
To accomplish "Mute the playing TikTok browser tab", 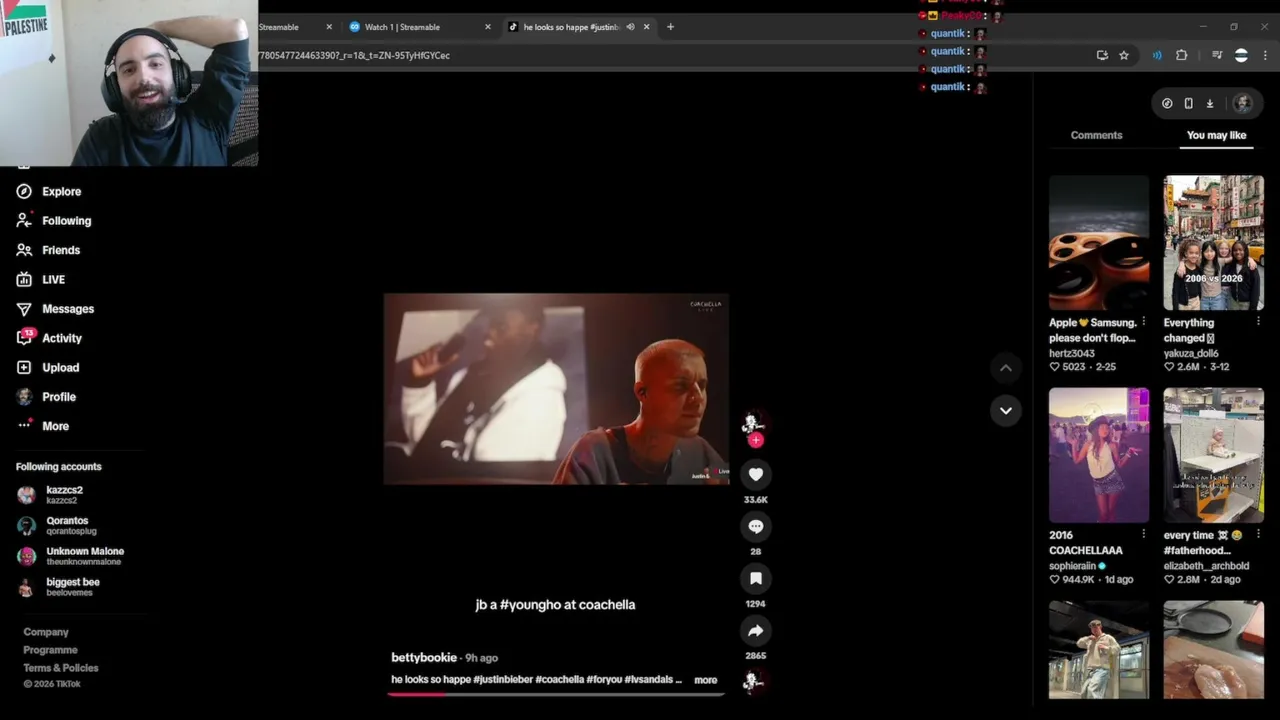I will [630, 27].
